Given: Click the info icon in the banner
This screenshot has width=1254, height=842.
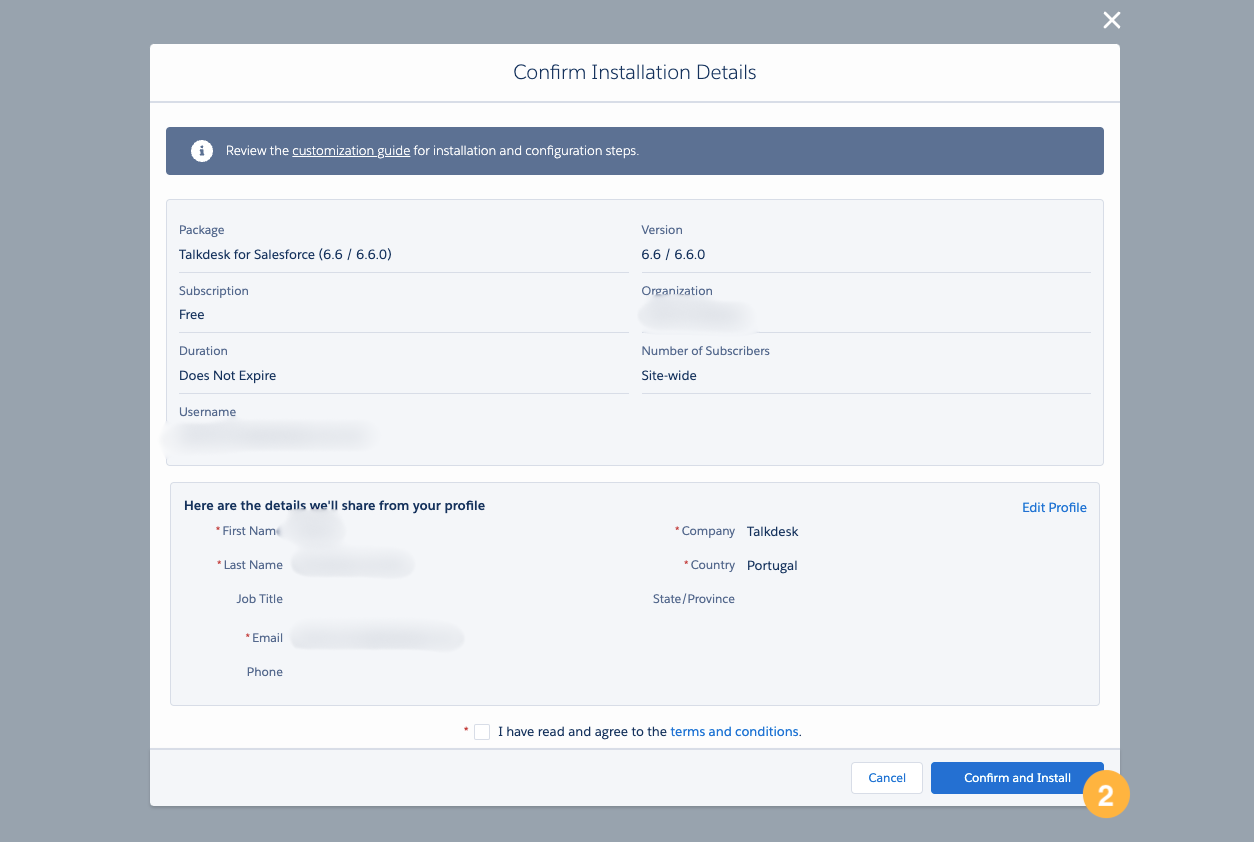Looking at the screenshot, I should pyautogui.click(x=202, y=151).
